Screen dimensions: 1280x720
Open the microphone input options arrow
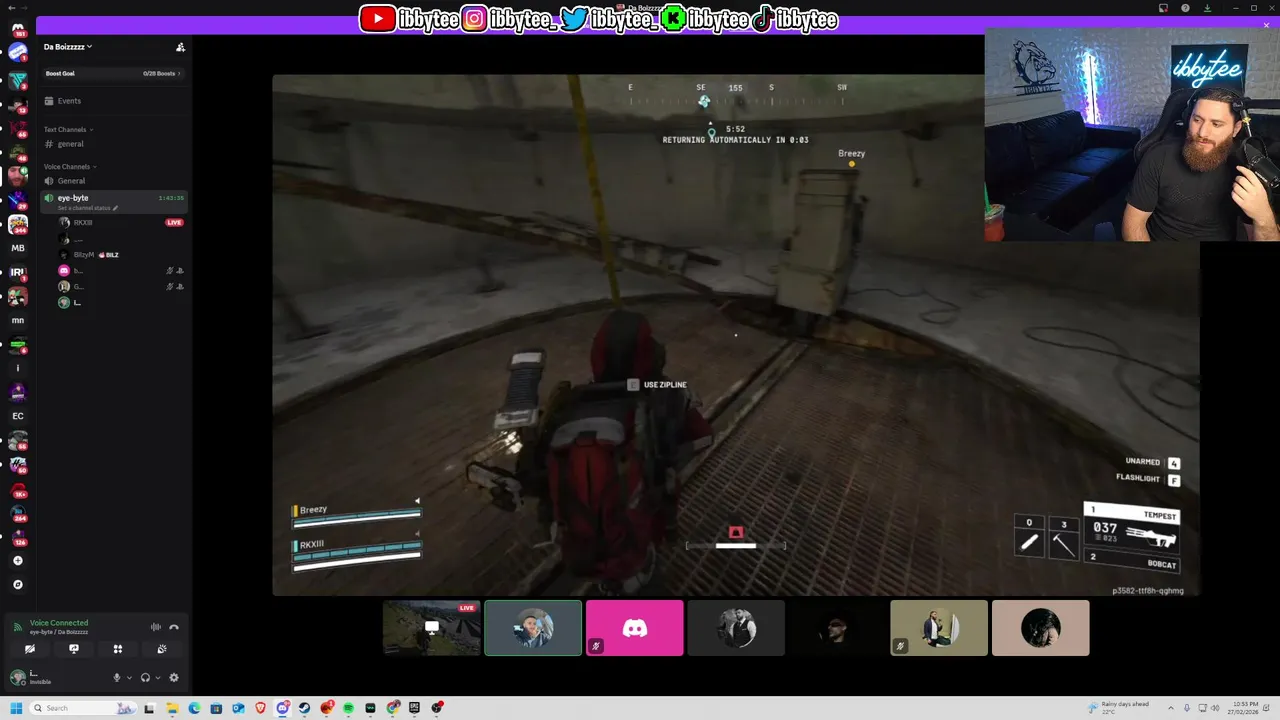coord(129,678)
